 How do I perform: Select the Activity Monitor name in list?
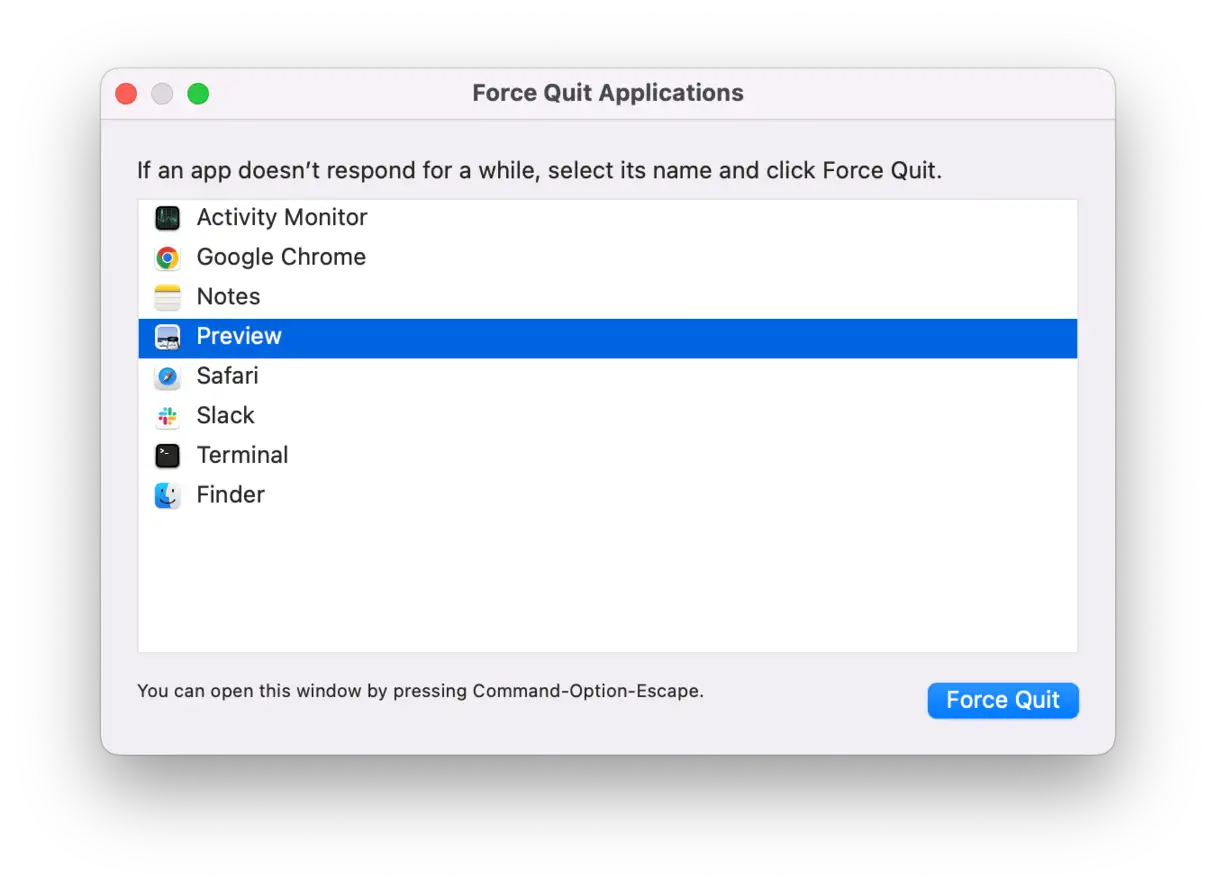[281, 218]
